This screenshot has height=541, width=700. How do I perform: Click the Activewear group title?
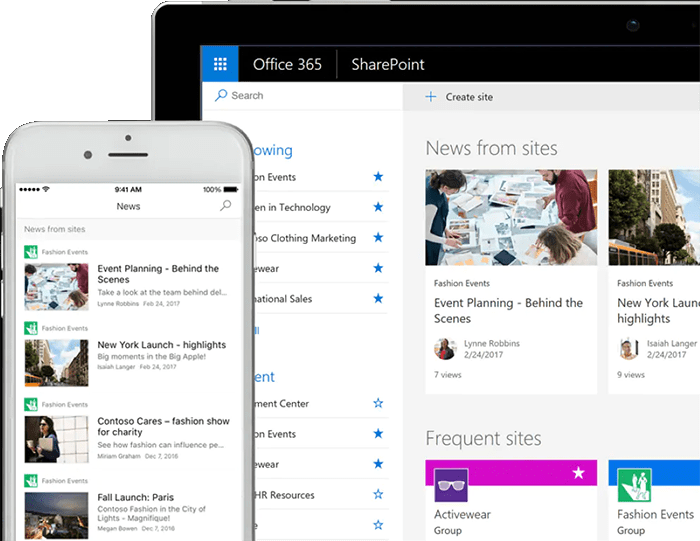pos(462,515)
